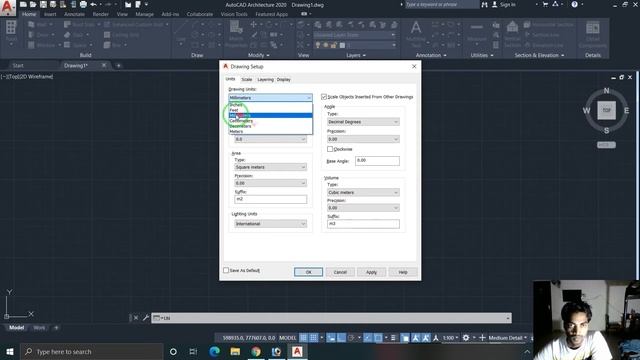Image resolution: width=640 pixels, height=360 pixels.
Task: Click the Match Properties icon in Modify panel
Action: pos(236,28)
